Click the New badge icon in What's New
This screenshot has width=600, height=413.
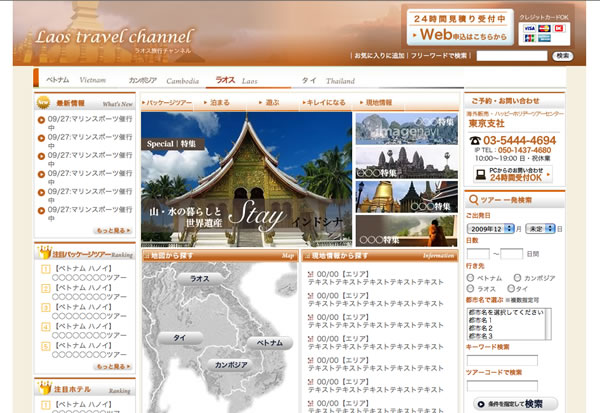click(44, 103)
